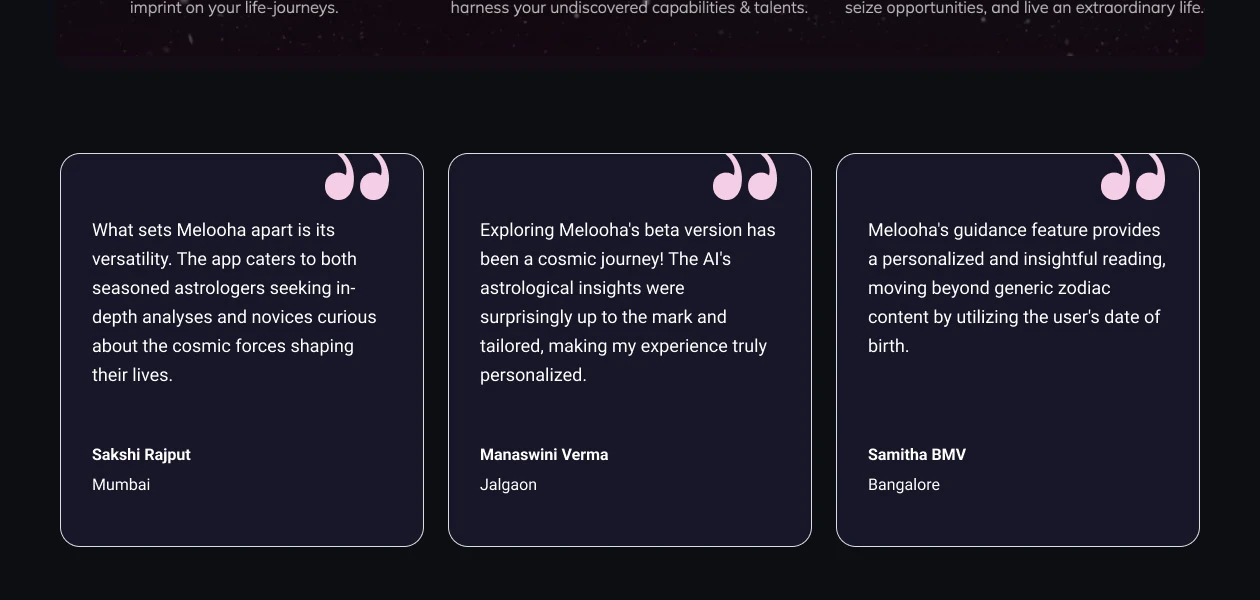Click quote icon on Samitha BMV's testimonial
Viewport: 1260px width, 600px height.
[x=1133, y=177]
